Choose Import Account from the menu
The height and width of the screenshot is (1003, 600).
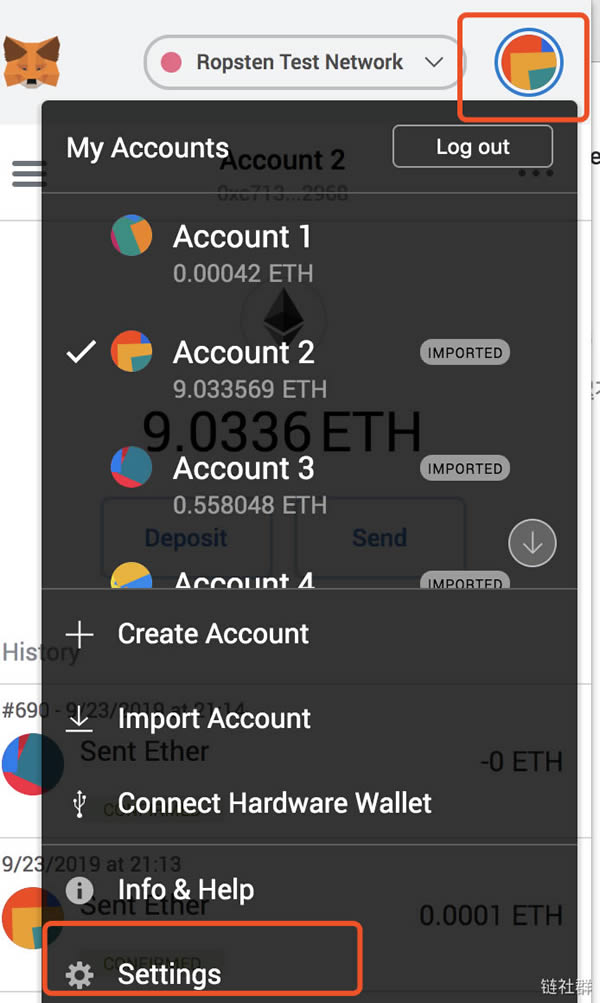(214, 718)
